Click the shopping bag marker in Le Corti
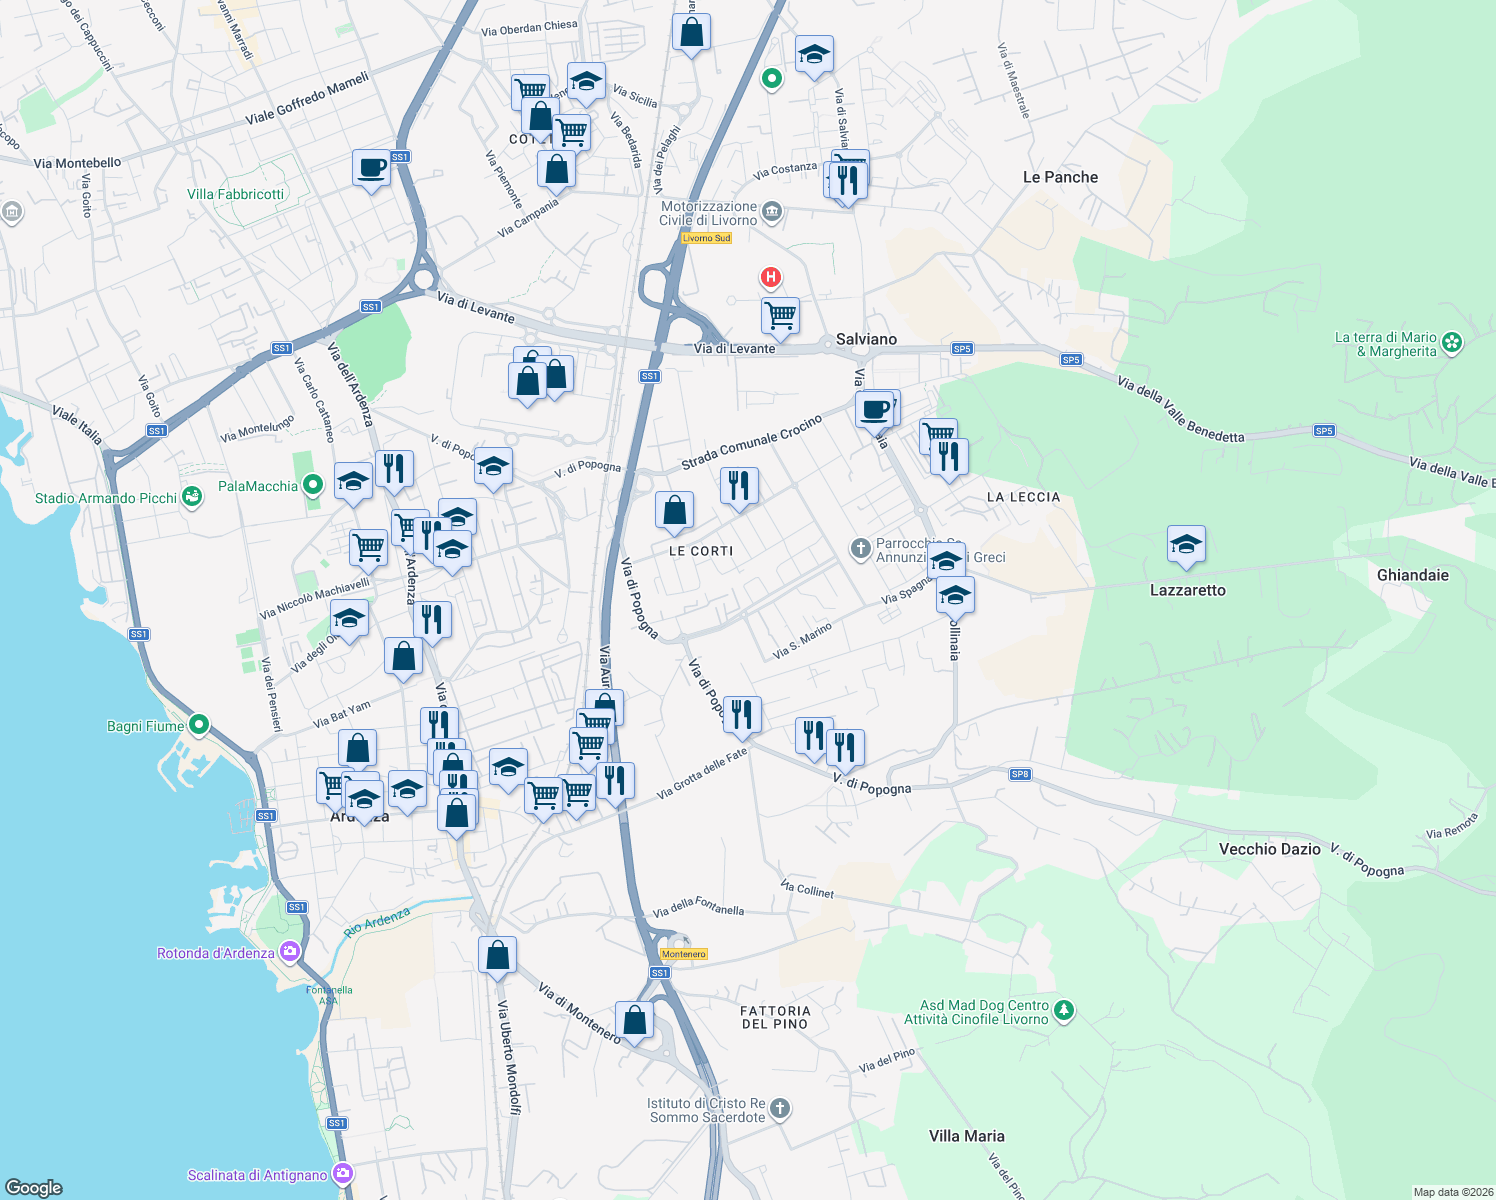Viewport: 1496px width, 1200px height. click(x=674, y=511)
